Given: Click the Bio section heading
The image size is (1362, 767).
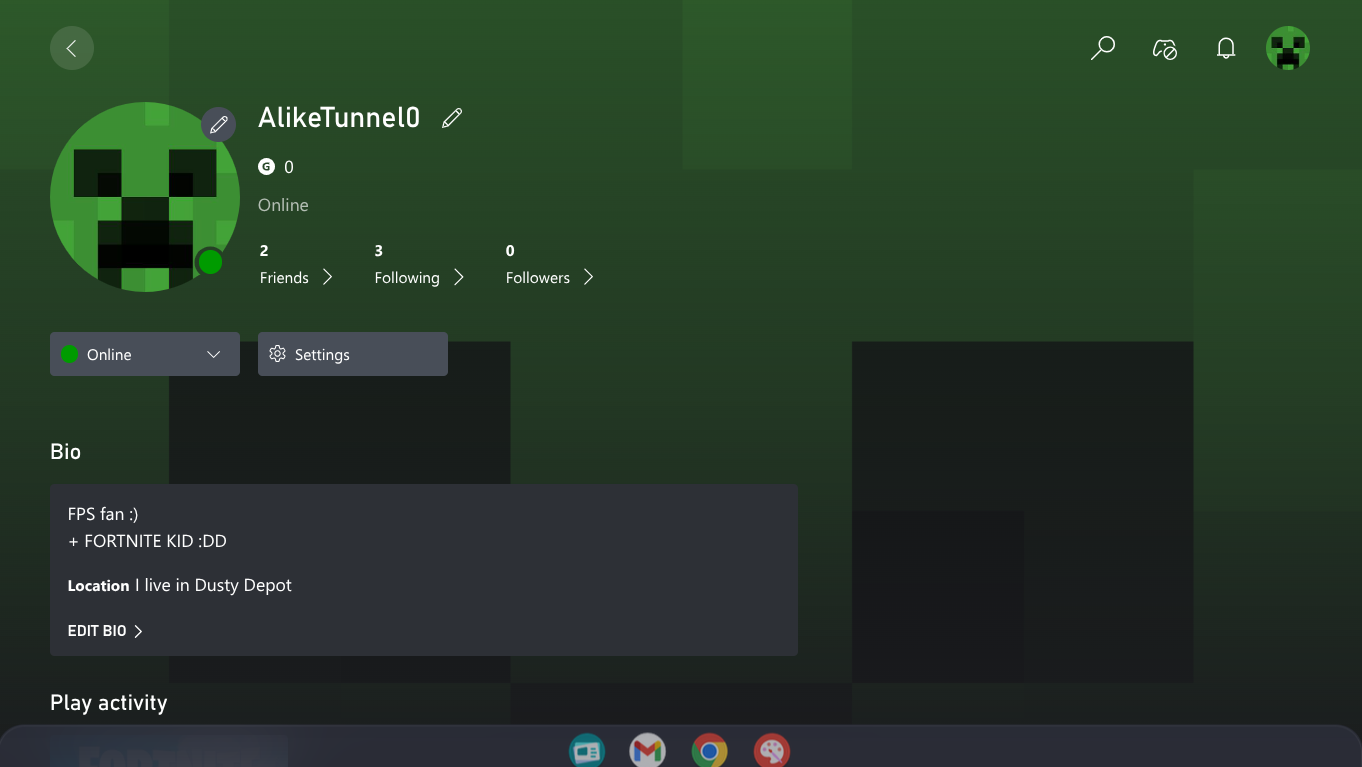Looking at the screenshot, I should (66, 452).
